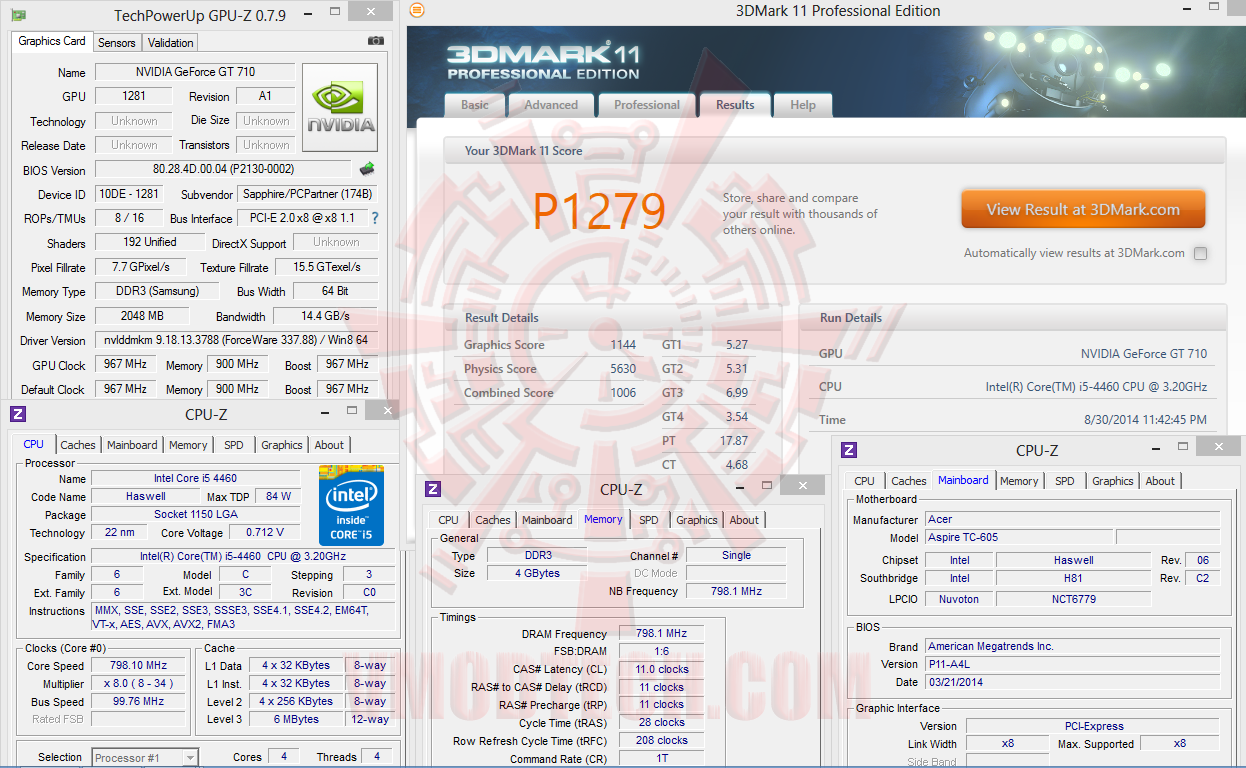
Task: Click the P1279 score value
Action: click(598, 210)
